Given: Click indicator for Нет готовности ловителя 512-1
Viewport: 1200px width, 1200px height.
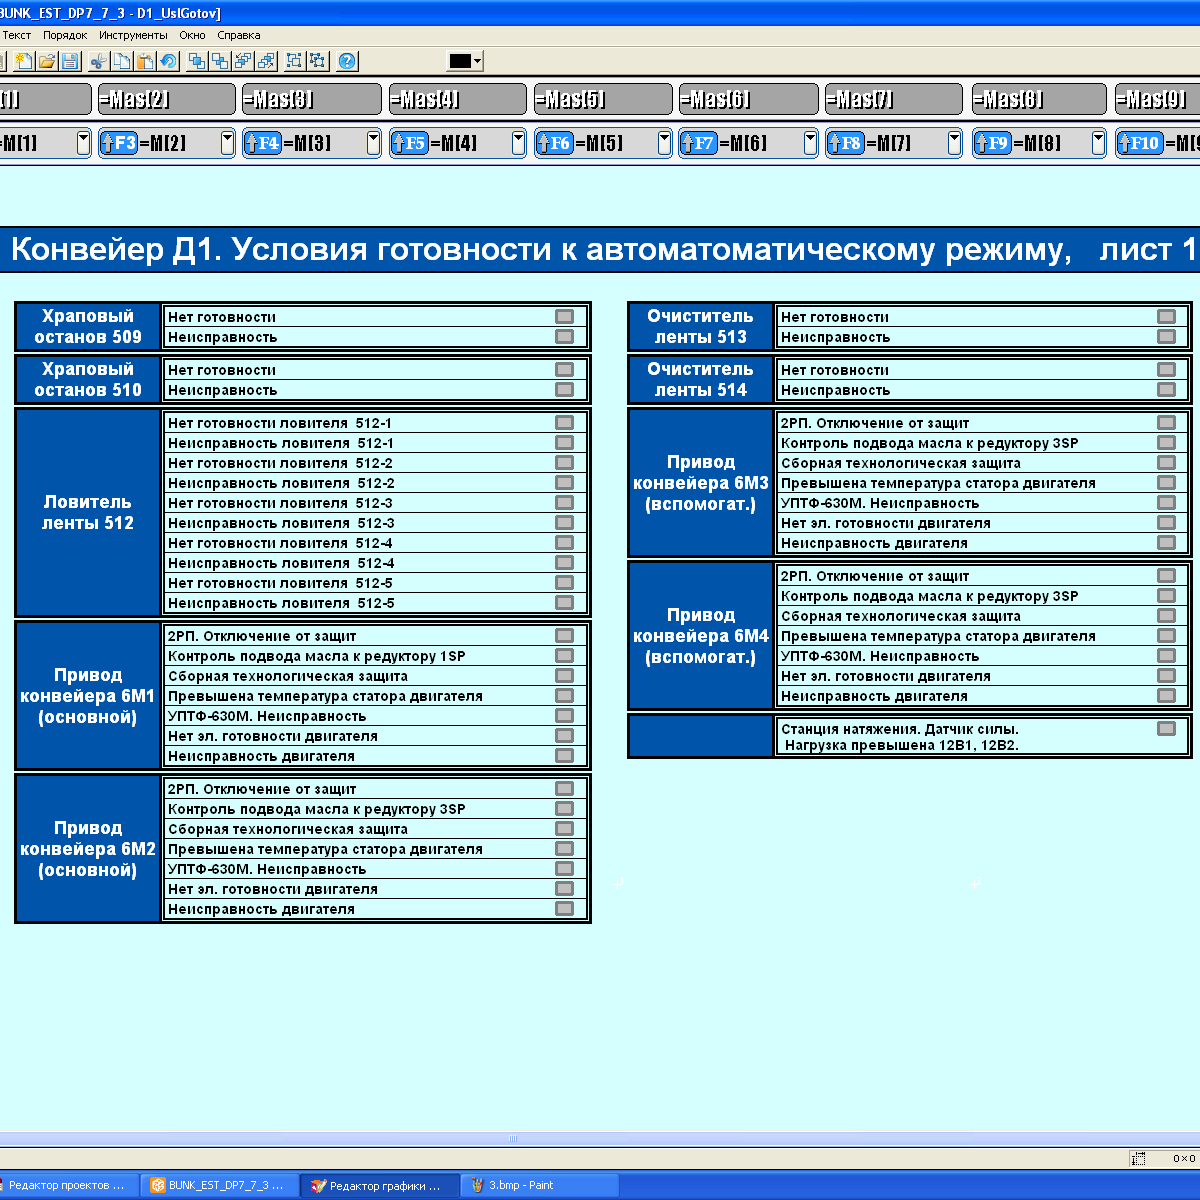Looking at the screenshot, I should [565, 422].
